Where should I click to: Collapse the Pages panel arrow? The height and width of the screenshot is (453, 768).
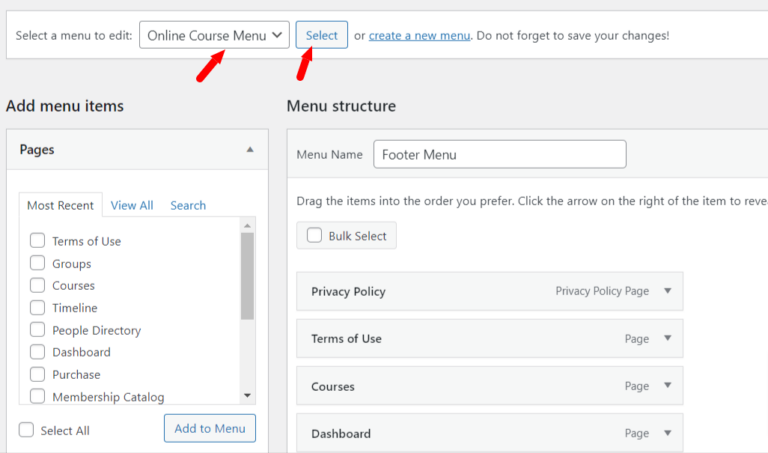(x=250, y=150)
